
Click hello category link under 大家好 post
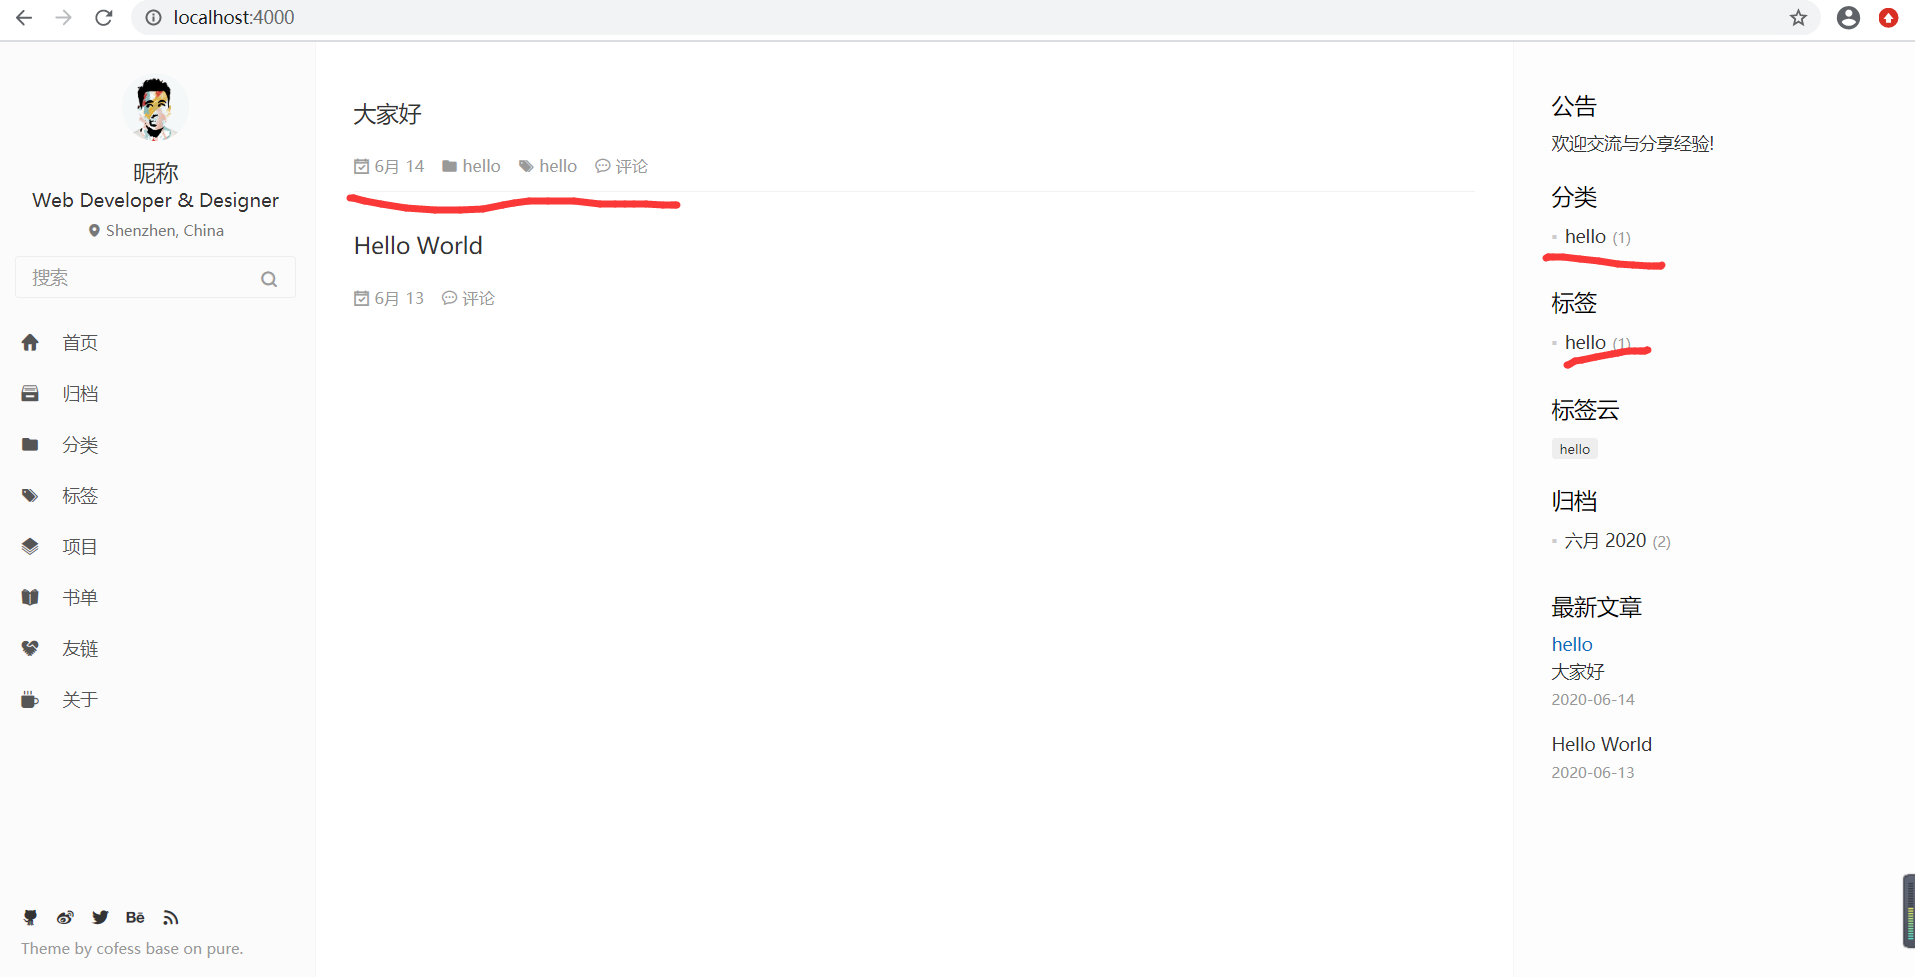(x=481, y=166)
